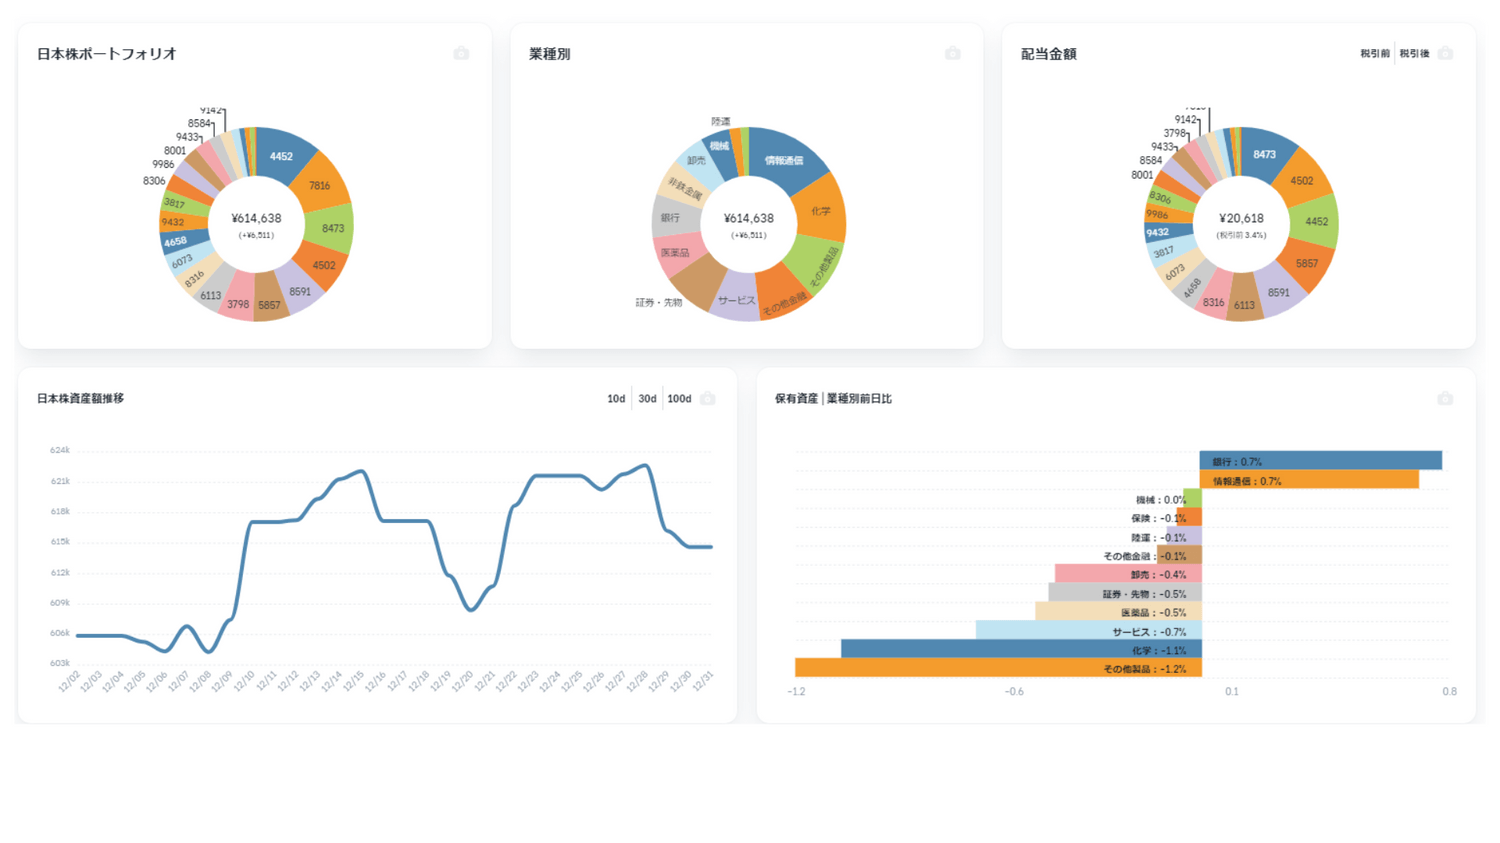Click the 保険 : -0.1% bar
This screenshot has width=1500, height=843.
(1188, 517)
